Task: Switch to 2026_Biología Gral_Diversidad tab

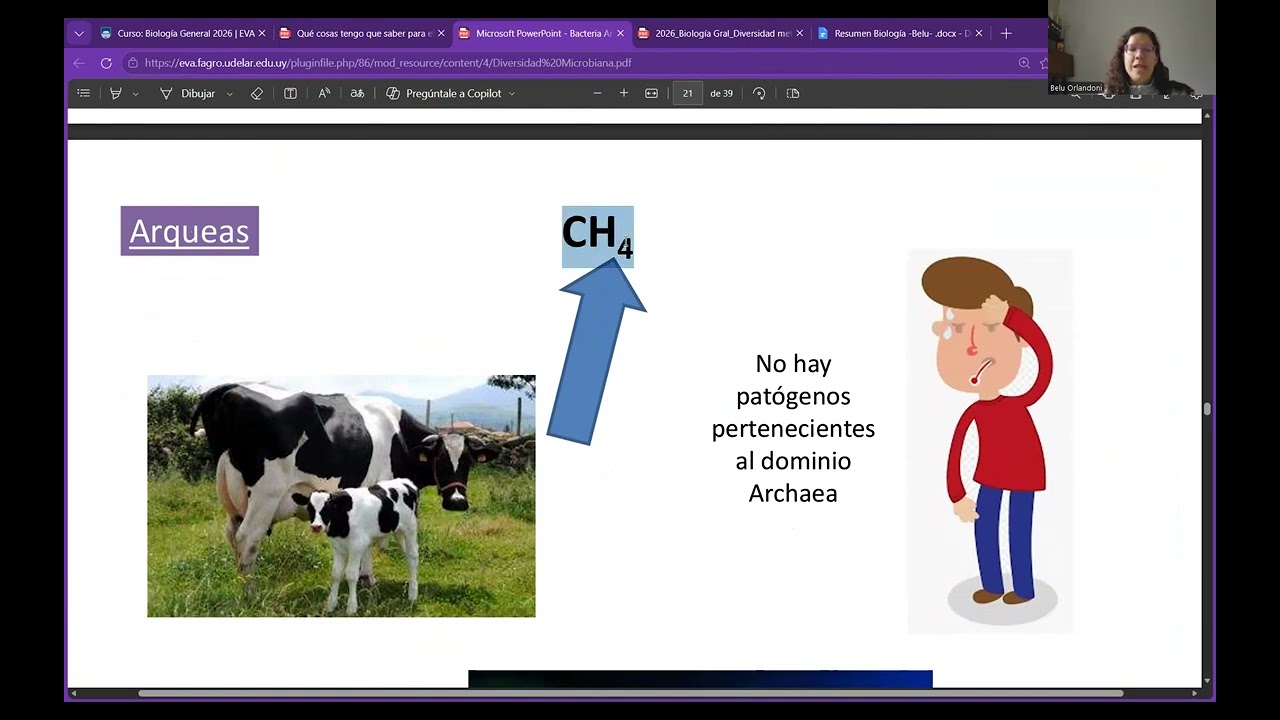Action: 719,33
